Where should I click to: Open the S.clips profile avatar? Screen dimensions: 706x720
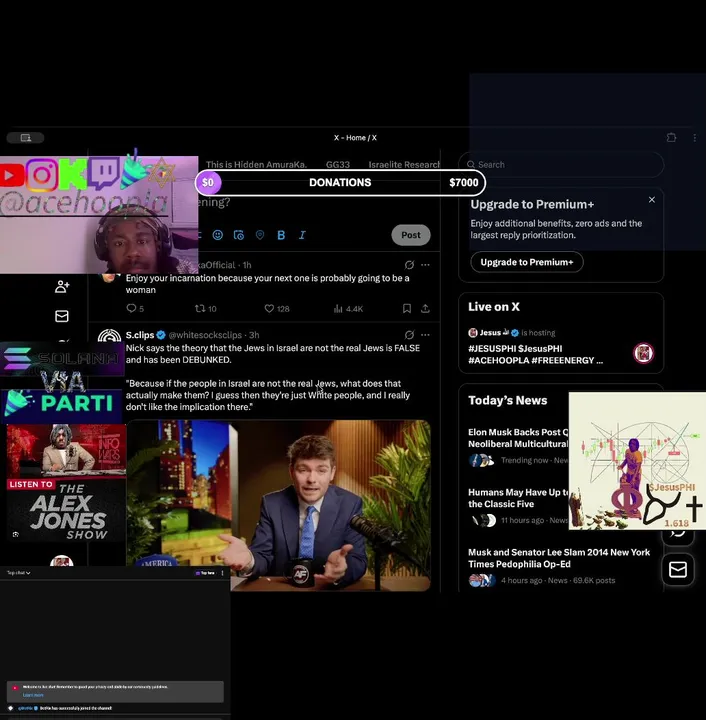point(109,337)
